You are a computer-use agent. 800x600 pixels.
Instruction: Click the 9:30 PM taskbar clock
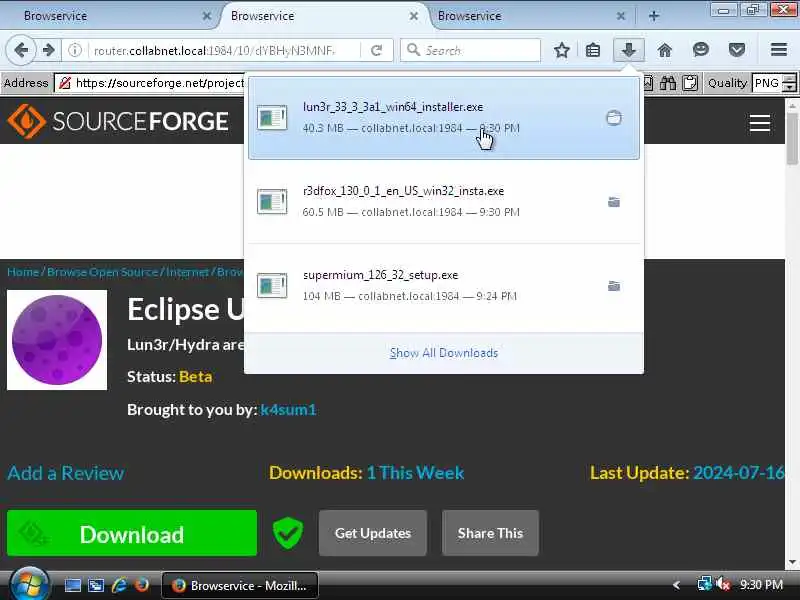point(761,585)
